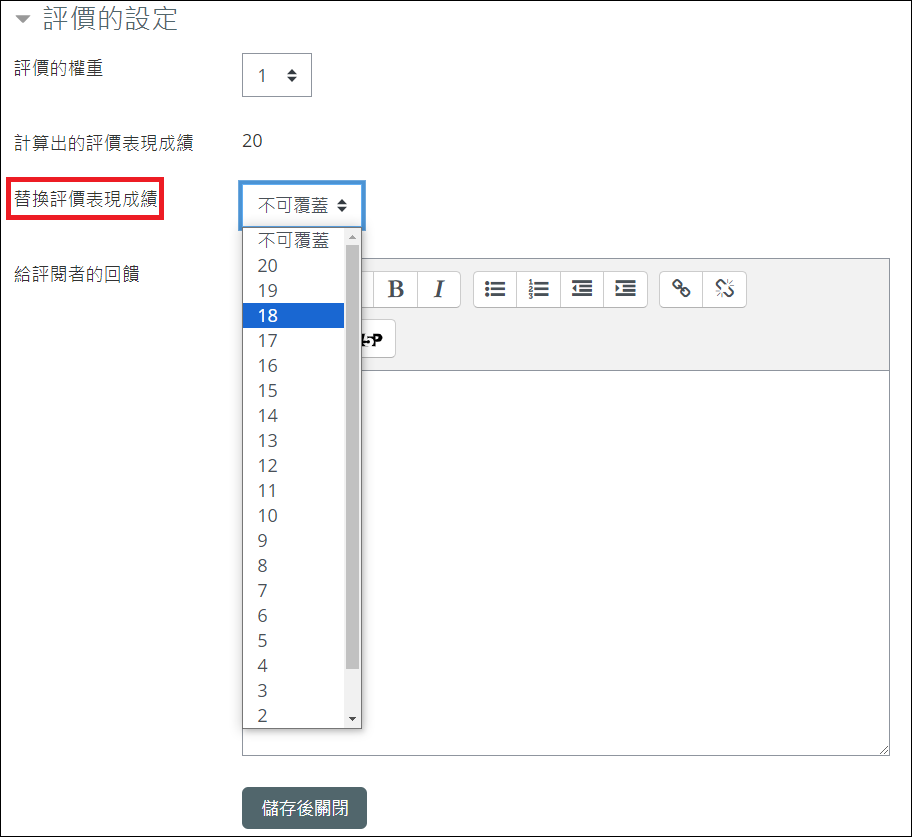Choose grade 2 from the list
This screenshot has width=912, height=837.
[x=293, y=715]
